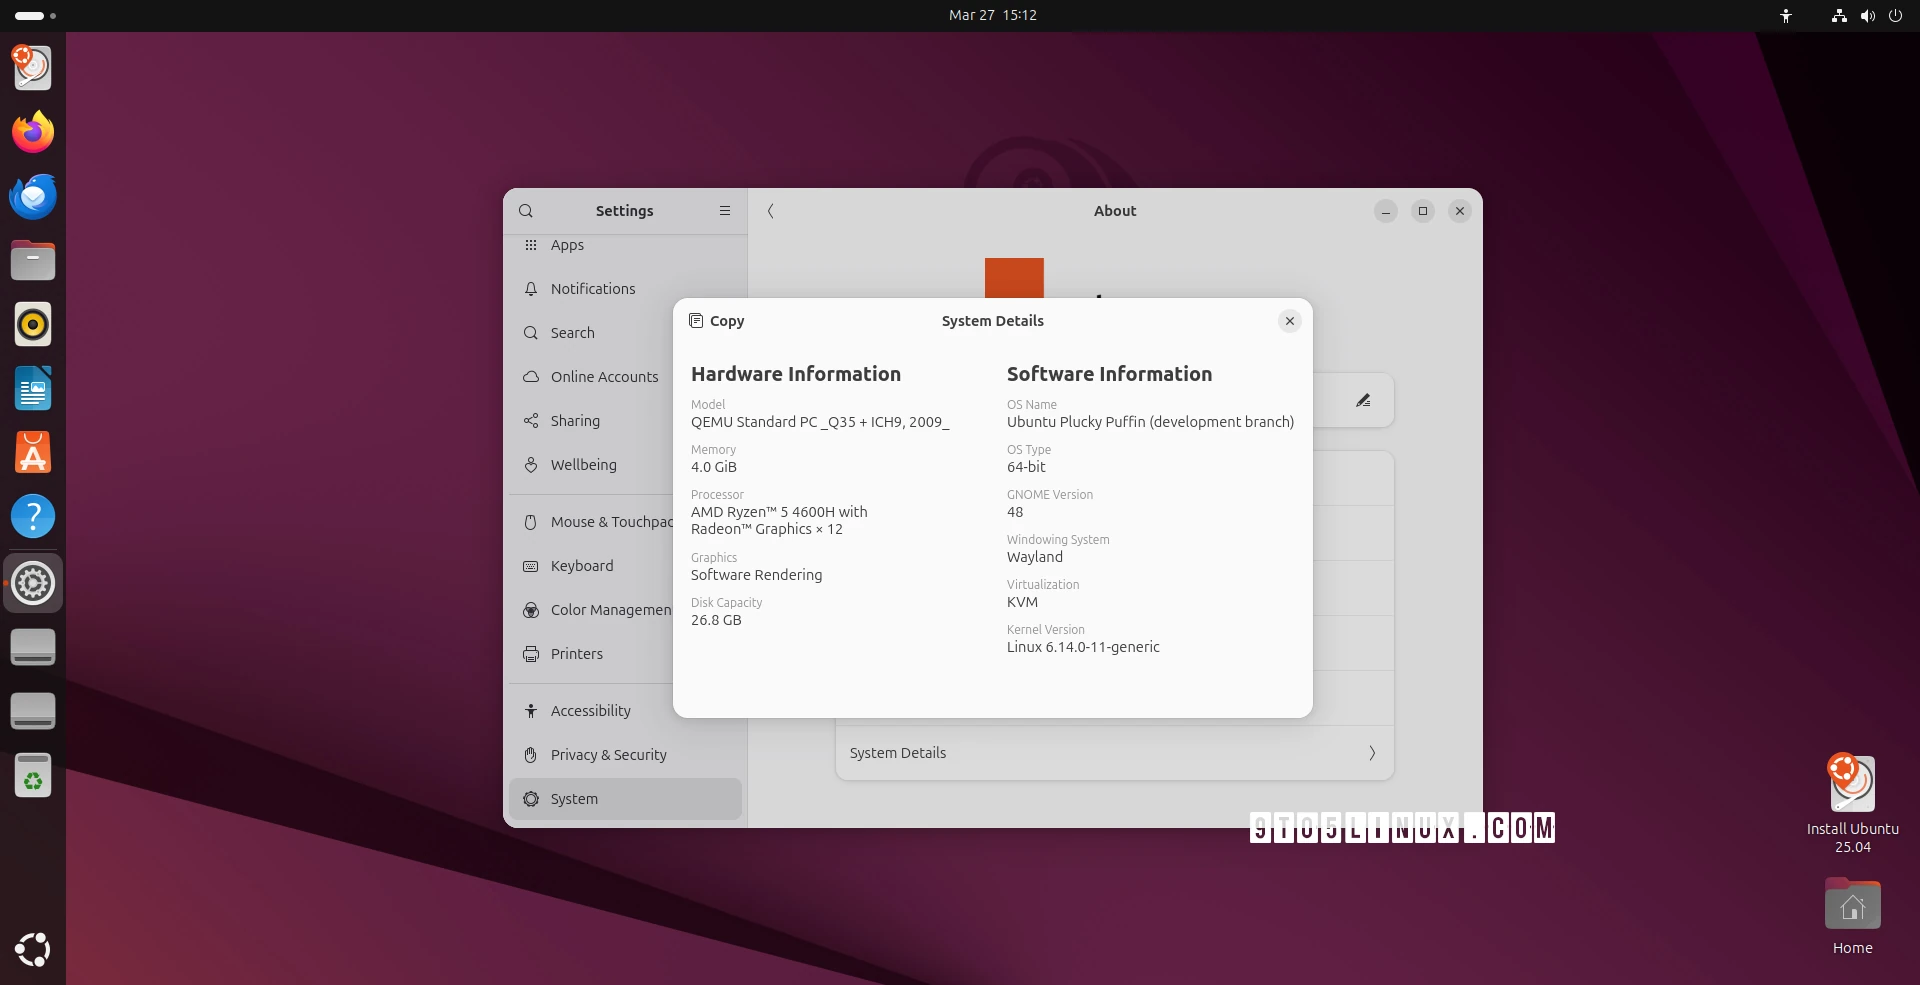Launch Thunderbird mail client
Screen dimensions: 1920x985
(32, 196)
